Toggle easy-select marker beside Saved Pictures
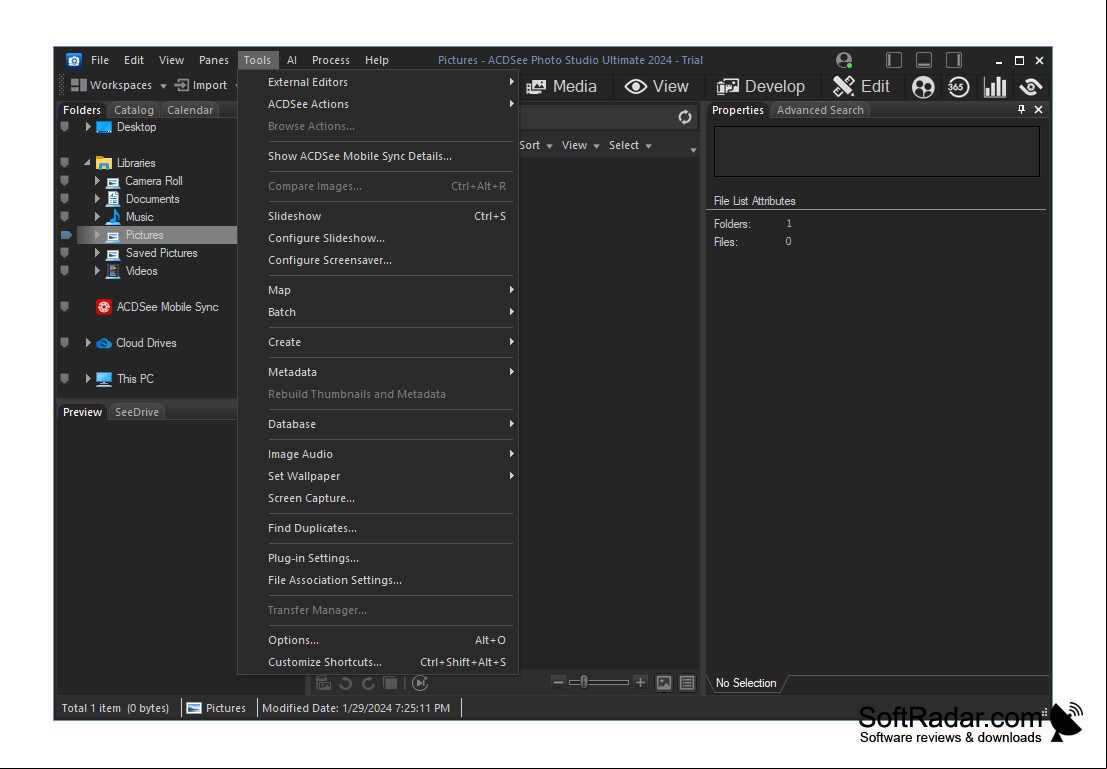Image resolution: width=1107 pixels, height=769 pixels. tap(65, 253)
